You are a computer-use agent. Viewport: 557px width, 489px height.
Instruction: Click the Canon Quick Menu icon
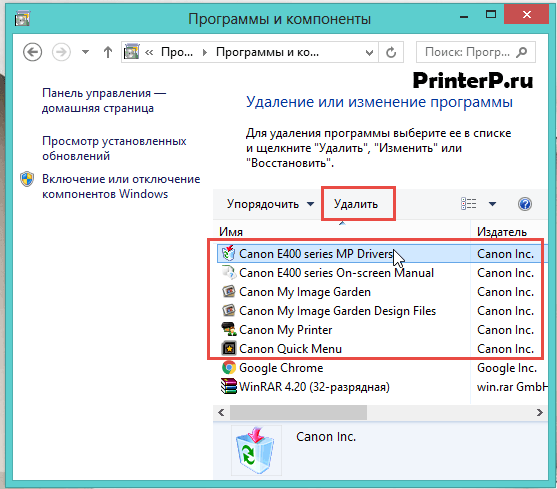coord(228,349)
